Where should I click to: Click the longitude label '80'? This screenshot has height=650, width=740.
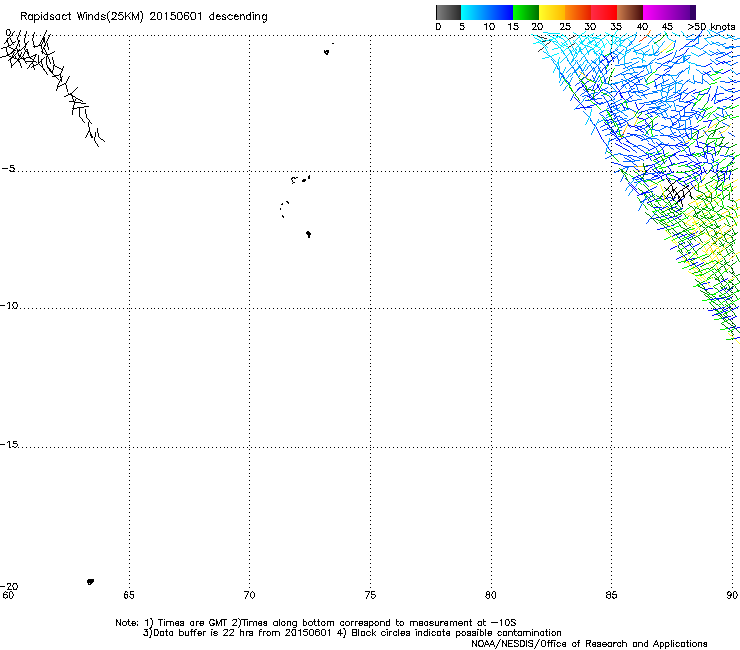tap(491, 595)
